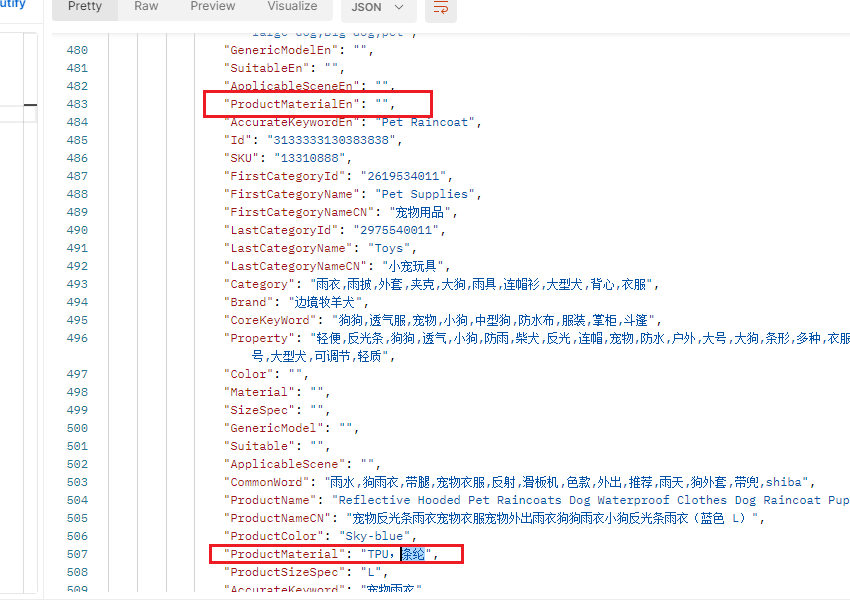
Task: Click line number 503 in the gutter
Action: [x=77, y=482]
